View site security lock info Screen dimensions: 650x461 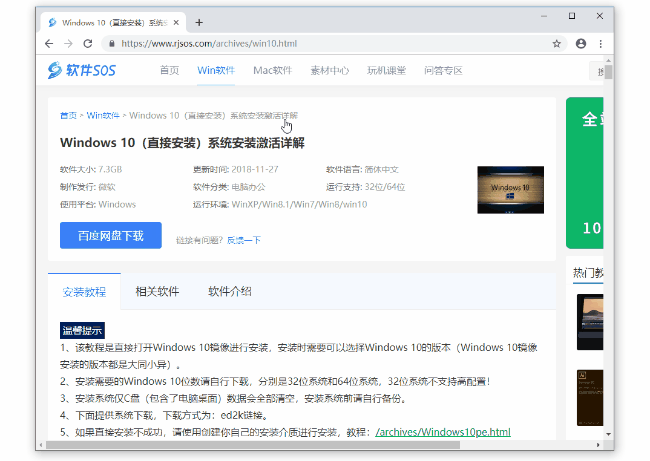point(112,44)
